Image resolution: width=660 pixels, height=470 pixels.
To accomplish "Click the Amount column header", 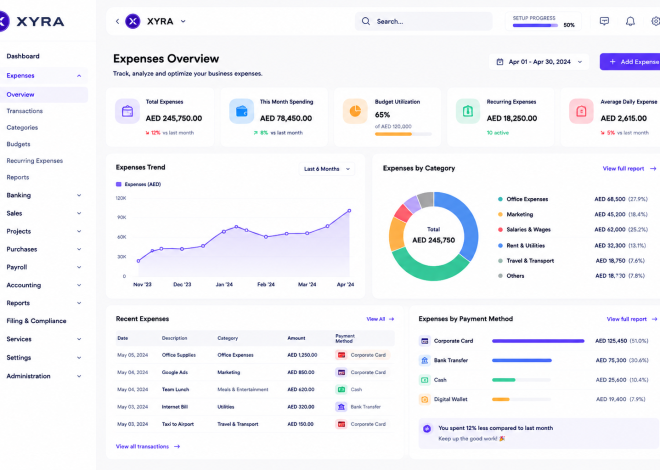I will [296, 338].
